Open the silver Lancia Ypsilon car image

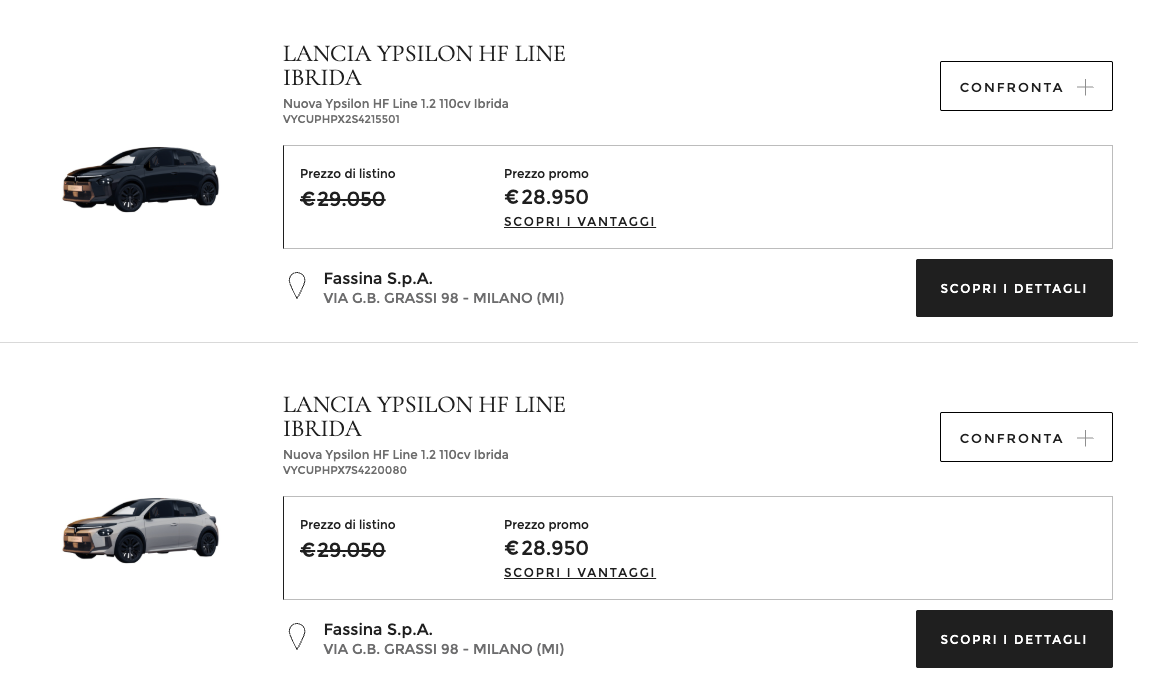click(x=141, y=529)
